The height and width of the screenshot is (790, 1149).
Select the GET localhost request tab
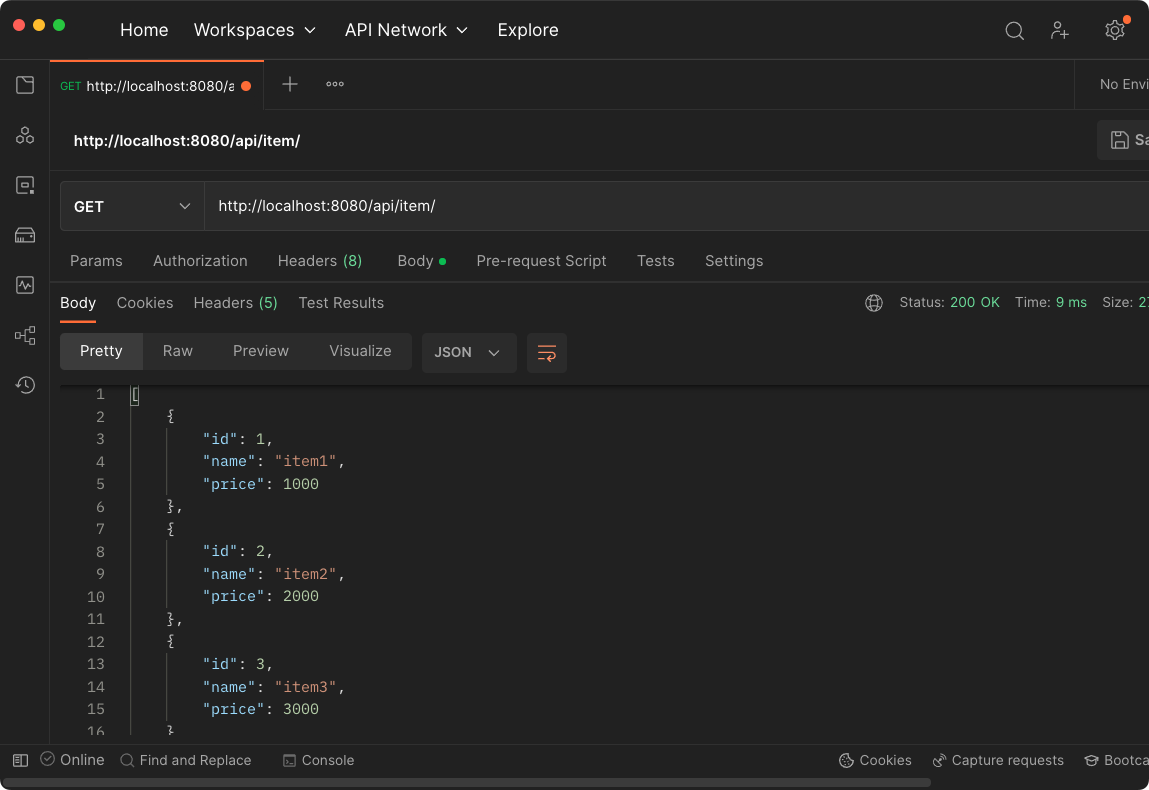[157, 86]
